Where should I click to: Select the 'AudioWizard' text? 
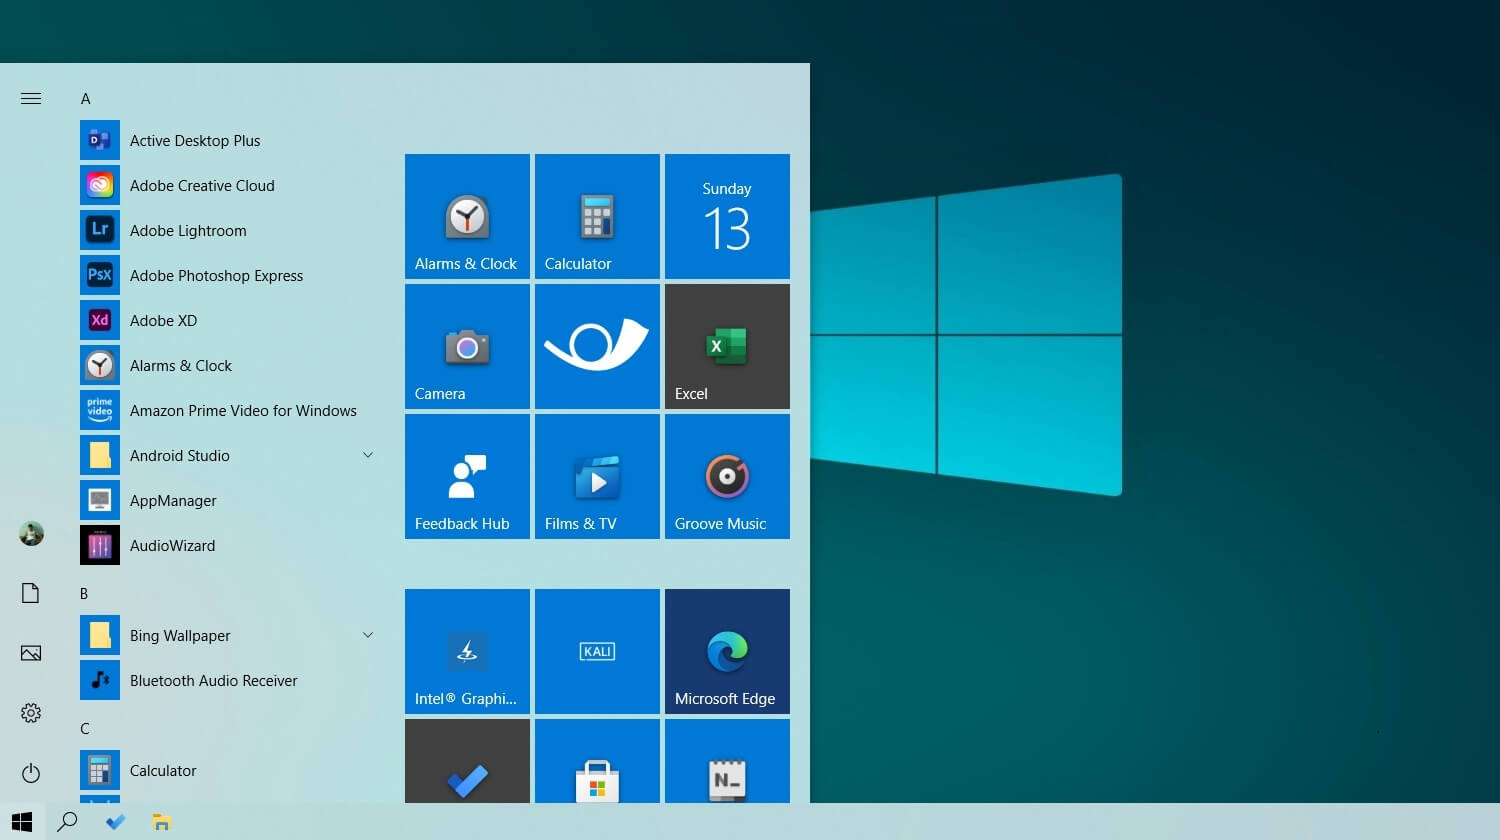click(x=172, y=546)
